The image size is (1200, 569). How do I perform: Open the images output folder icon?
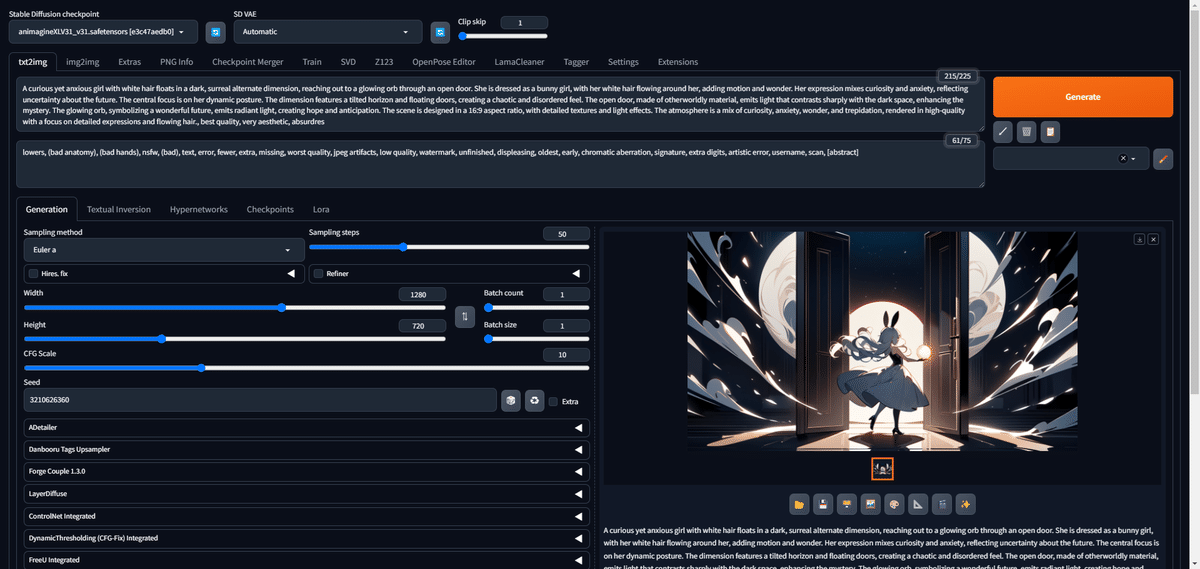[x=798, y=503]
